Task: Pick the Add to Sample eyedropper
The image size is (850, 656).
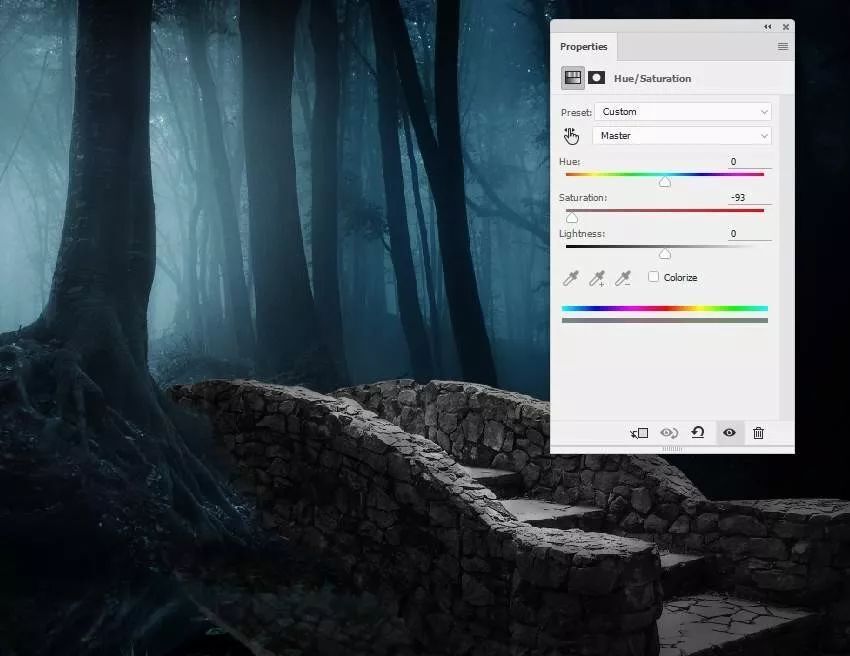Action: 597,278
